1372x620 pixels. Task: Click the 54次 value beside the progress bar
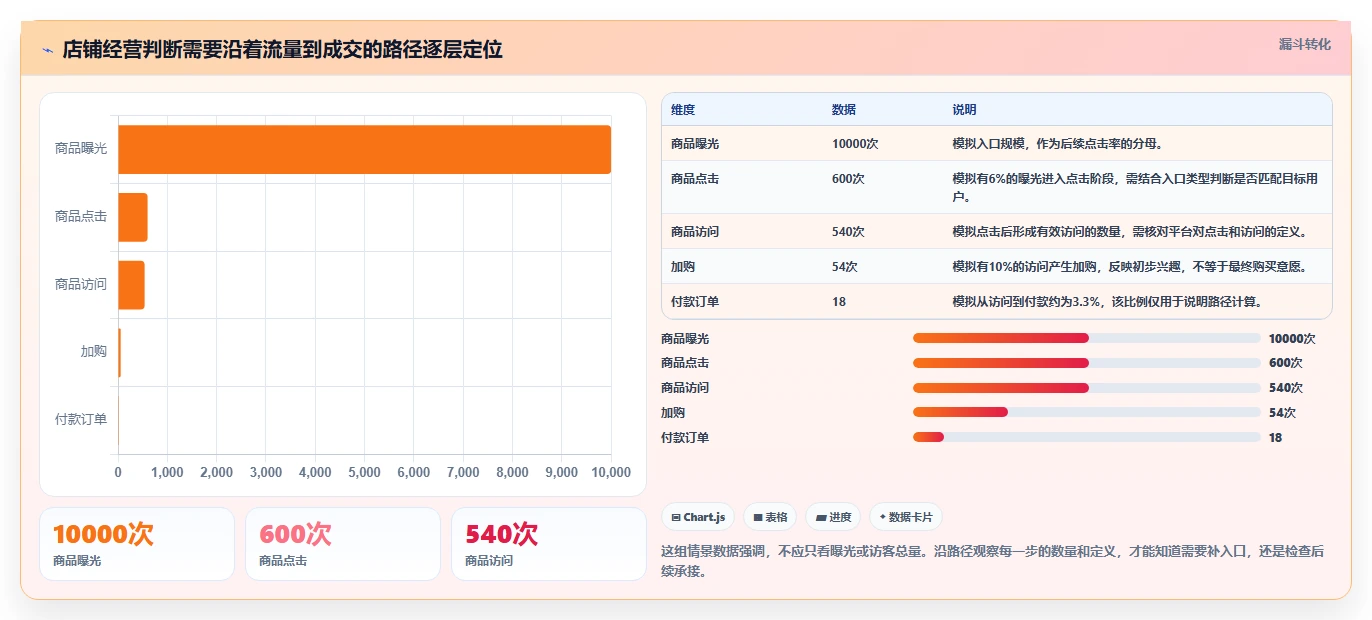click(1282, 412)
